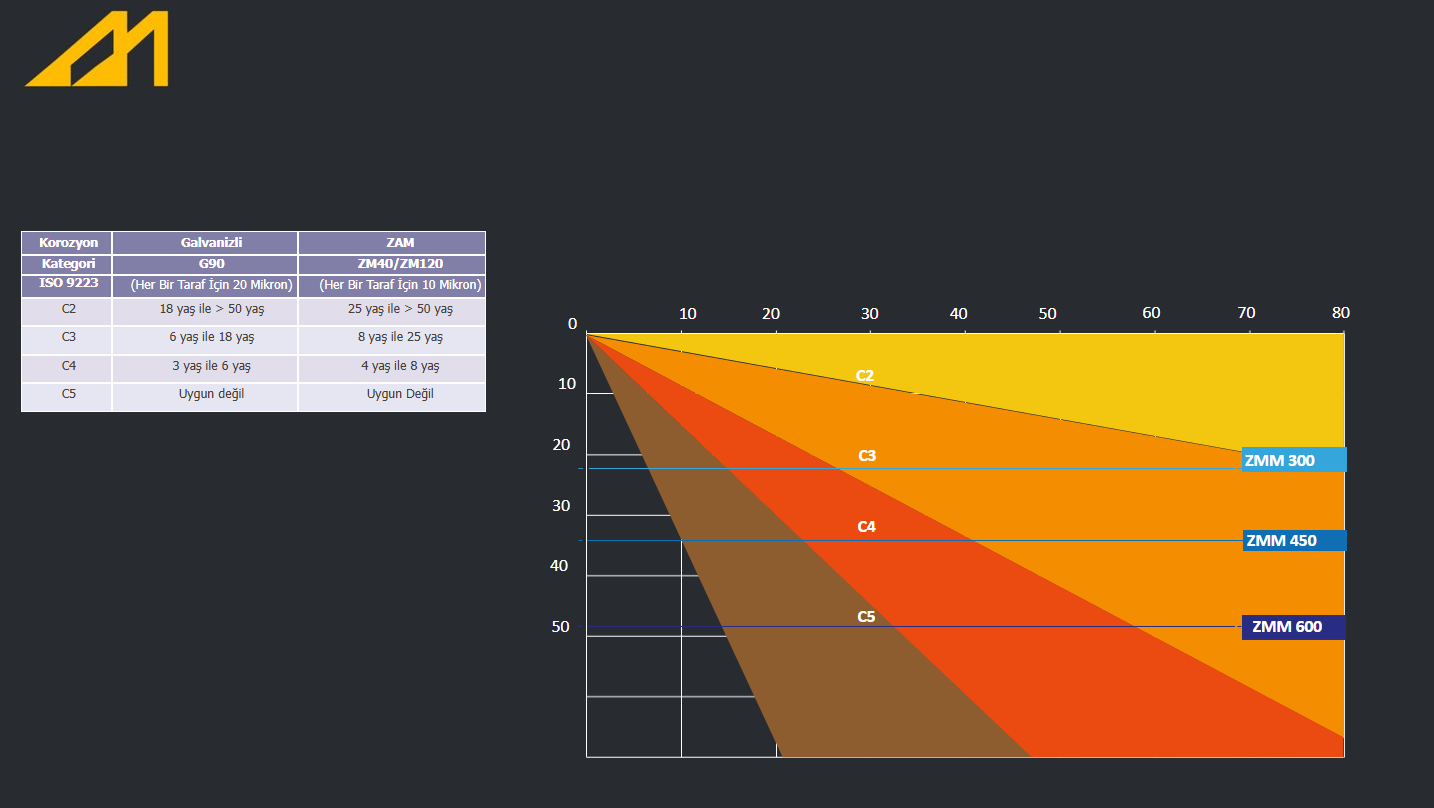Select 'Uygun değil' in the Galvanizli column
This screenshot has width=1434, height=808.
(205, 396)
